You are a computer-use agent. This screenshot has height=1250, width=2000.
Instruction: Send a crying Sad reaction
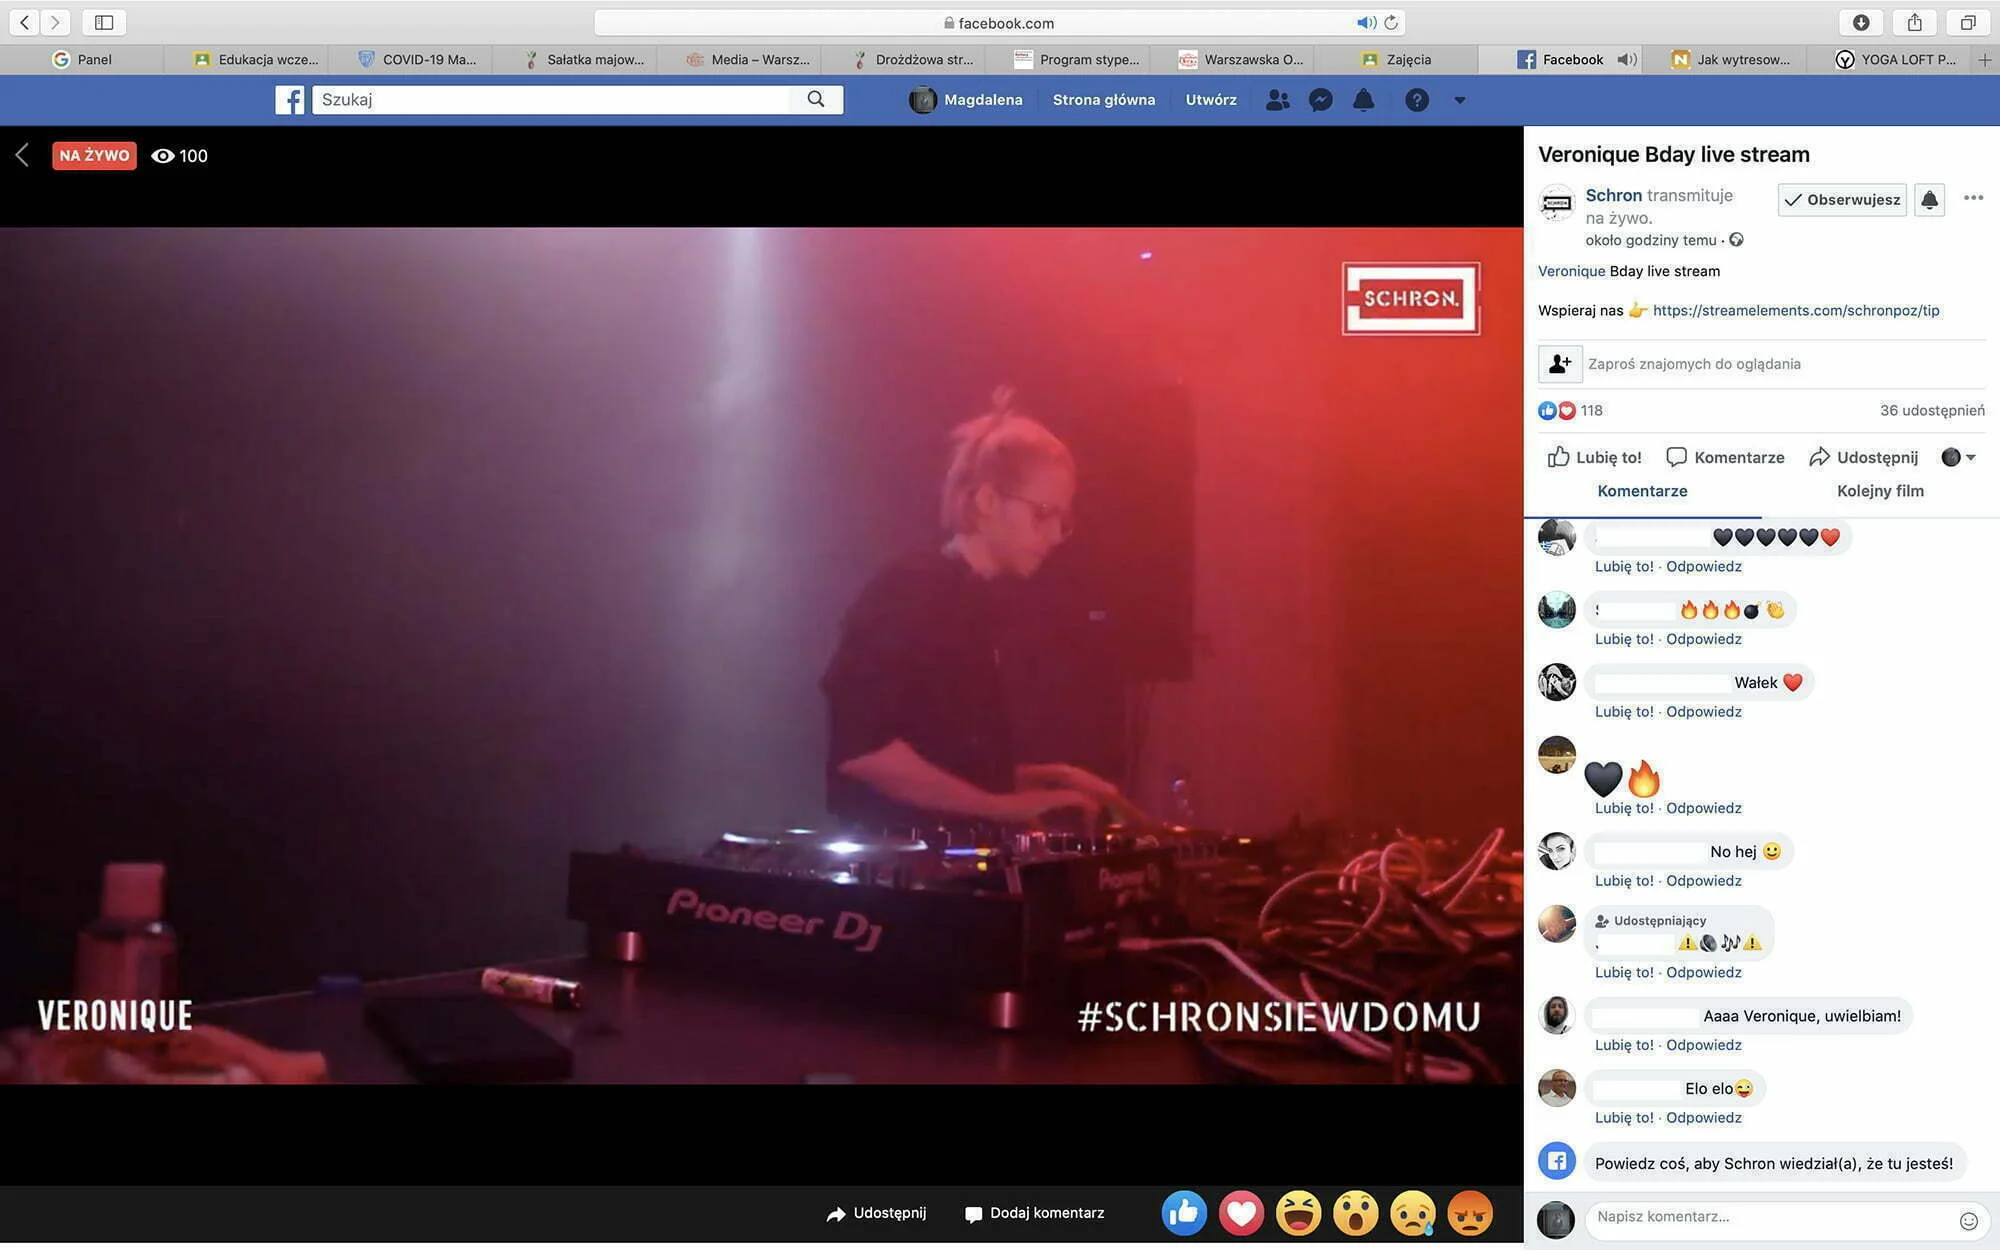coord(1412,1213)
